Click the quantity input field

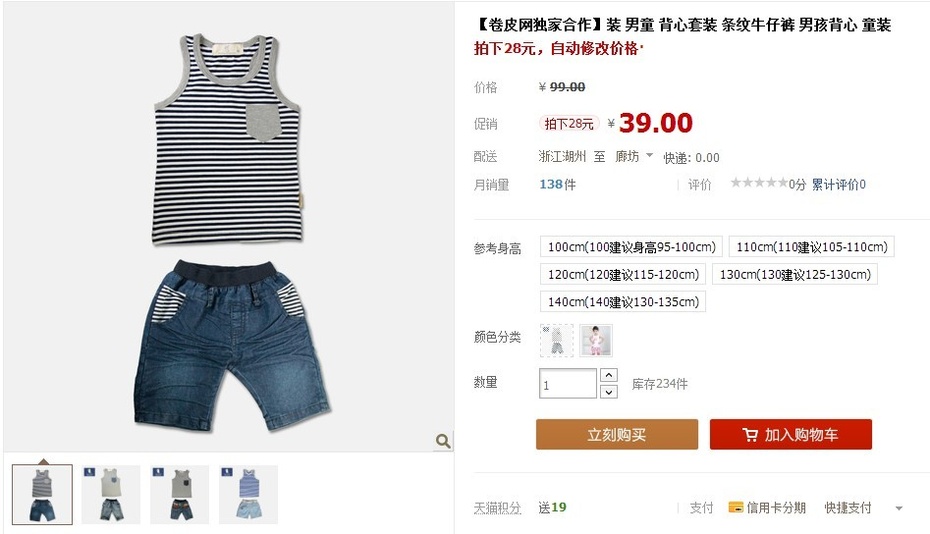[568, 383]
